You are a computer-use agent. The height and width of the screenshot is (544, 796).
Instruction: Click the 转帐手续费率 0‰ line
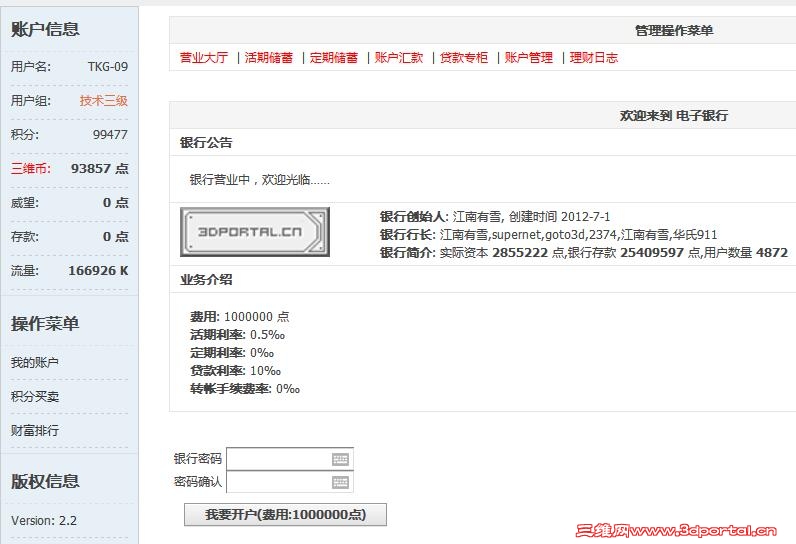(x=245, y=389)
